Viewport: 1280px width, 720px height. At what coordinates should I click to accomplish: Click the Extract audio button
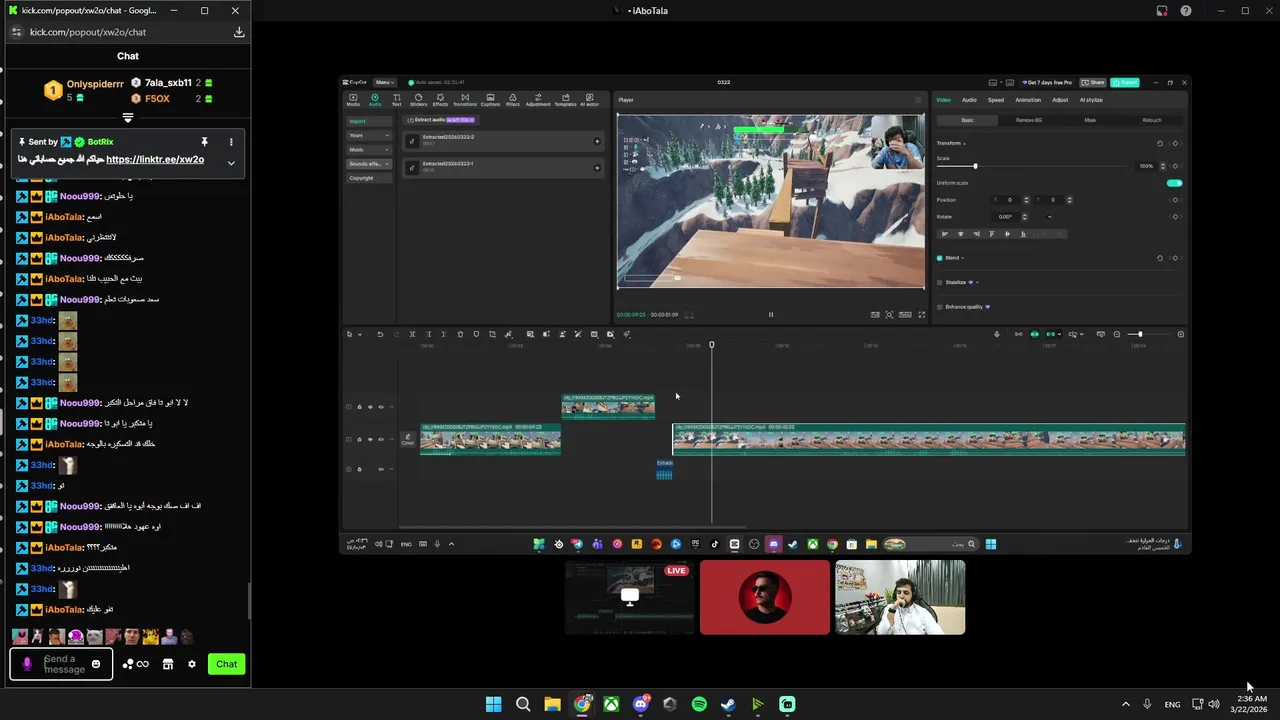pos(441,120)
